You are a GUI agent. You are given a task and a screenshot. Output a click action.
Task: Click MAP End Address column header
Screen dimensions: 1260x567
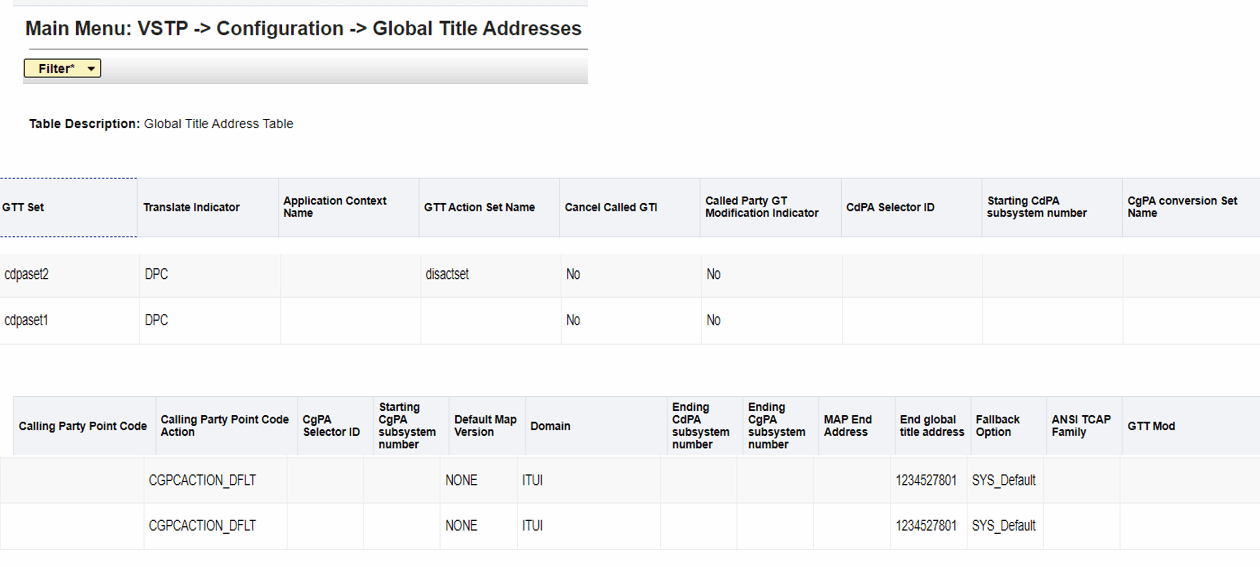click(x=856, y=426)
